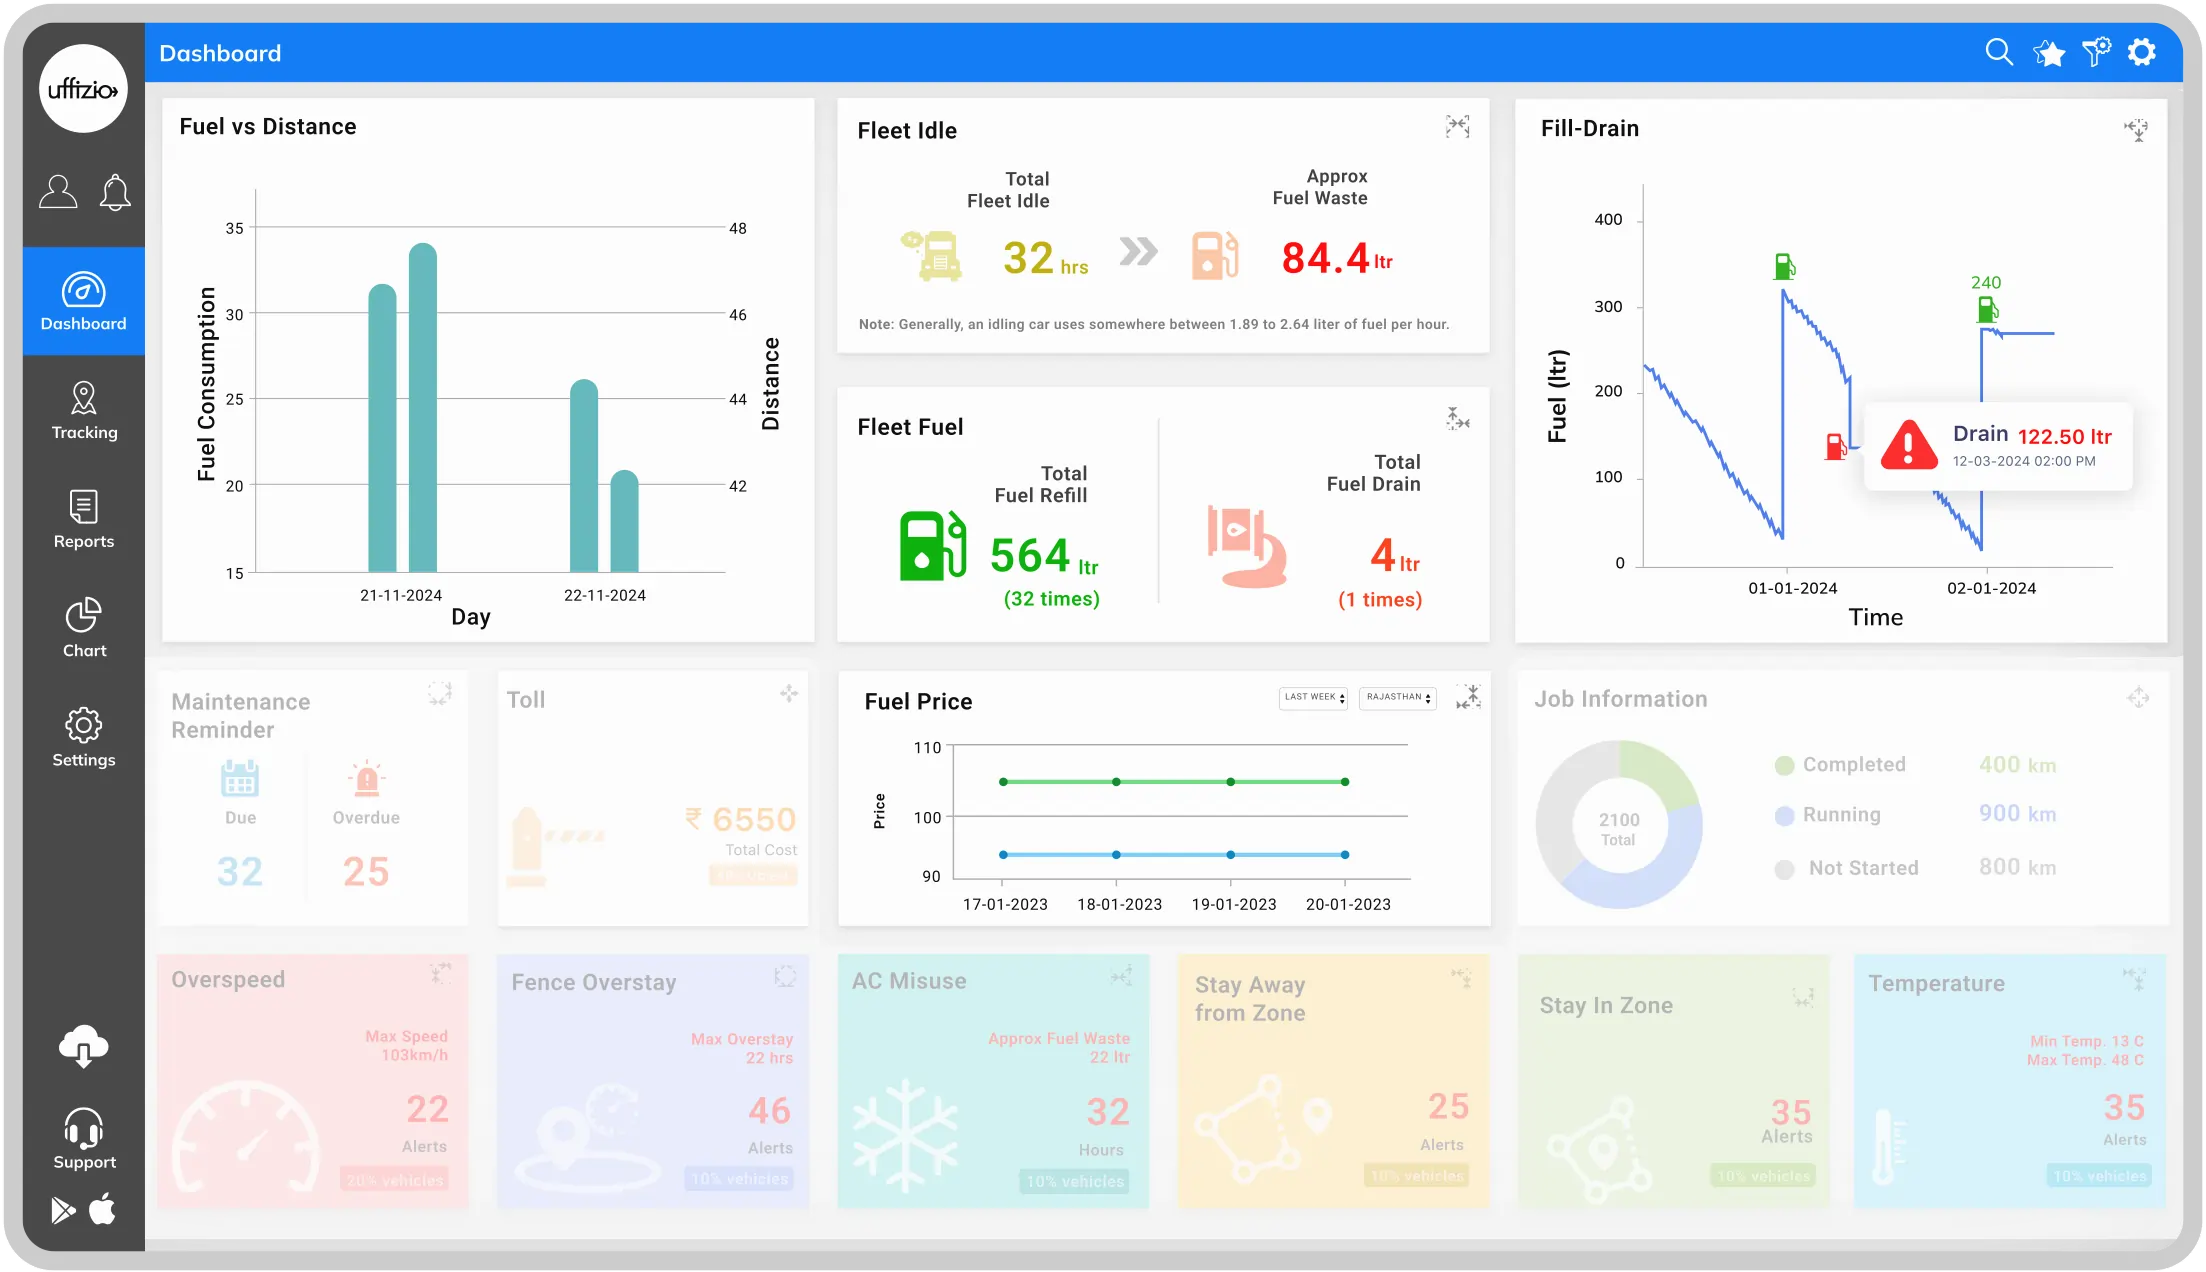Expand the Fill-Drain widget
Screen dimensions: 2206x1272
(2136, 129)
